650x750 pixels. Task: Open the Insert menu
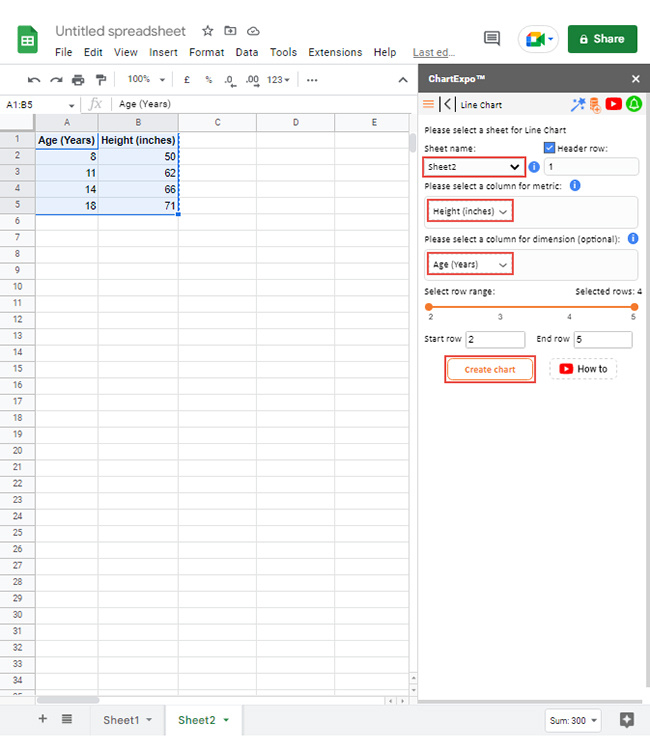[x=163, y=52]
